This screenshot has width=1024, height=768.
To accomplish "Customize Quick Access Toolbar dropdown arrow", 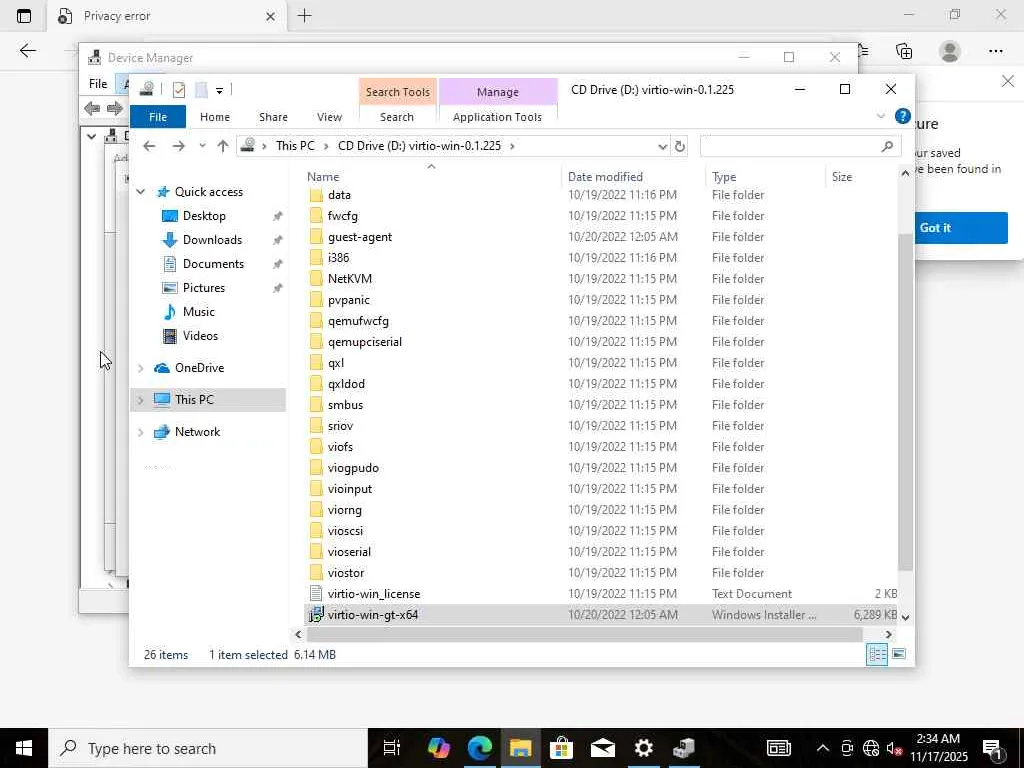I will (x=219, y=90).
